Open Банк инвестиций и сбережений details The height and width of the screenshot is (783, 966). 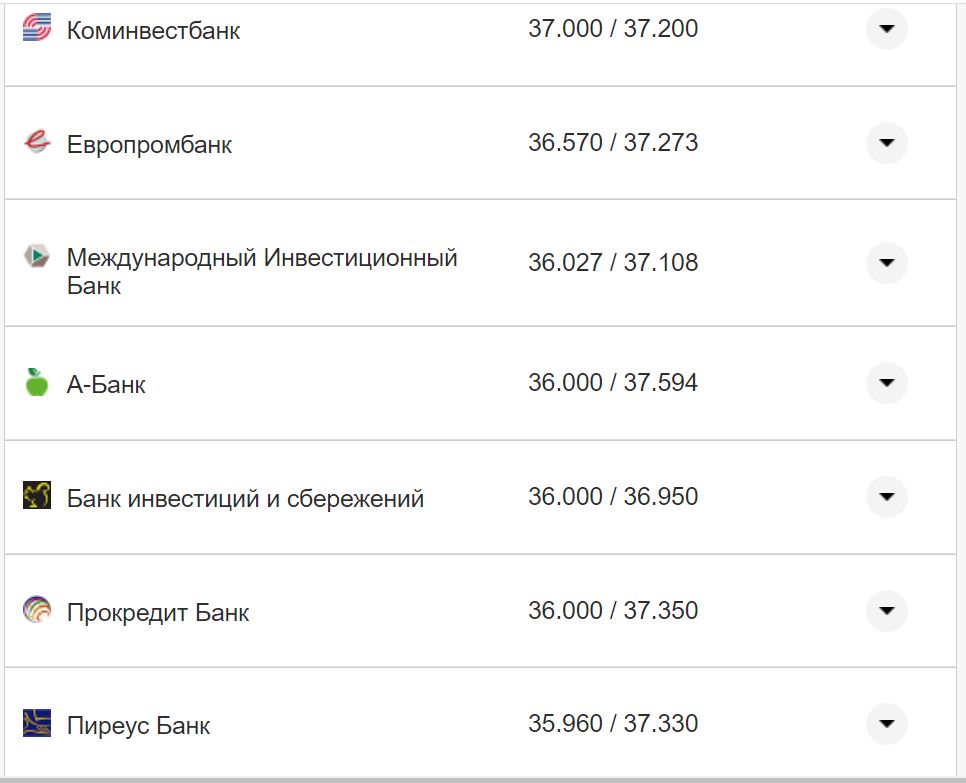click(x=886, y=496)
